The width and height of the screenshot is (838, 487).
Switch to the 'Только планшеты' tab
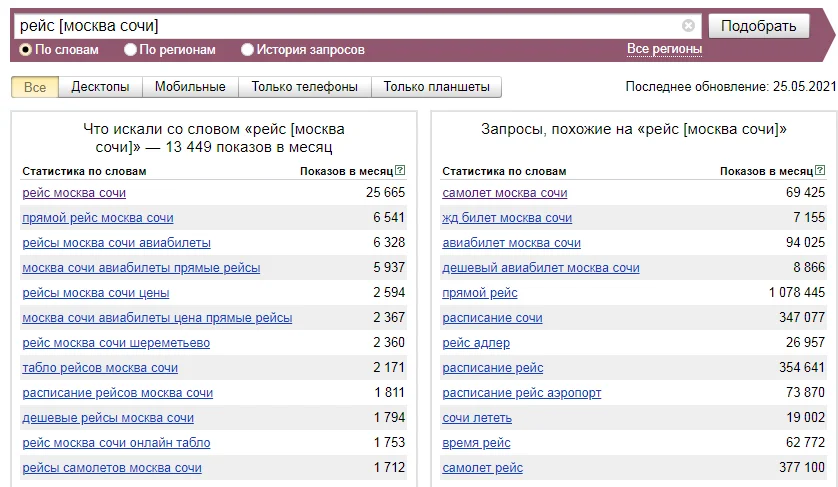point(437,87)
